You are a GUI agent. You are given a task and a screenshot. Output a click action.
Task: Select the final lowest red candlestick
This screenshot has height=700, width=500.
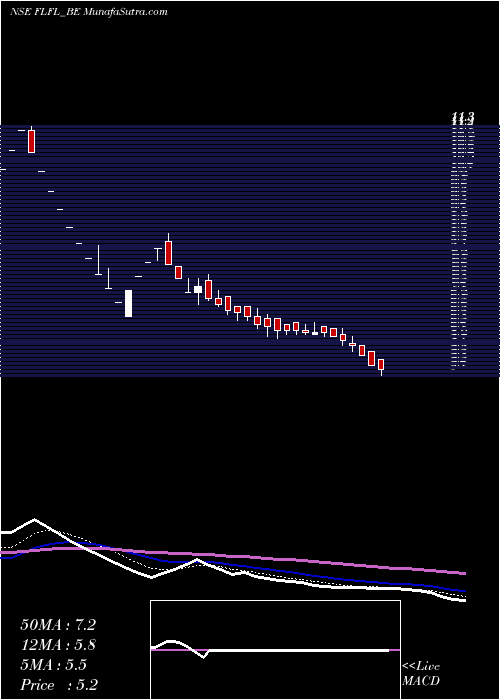(381, 366)
